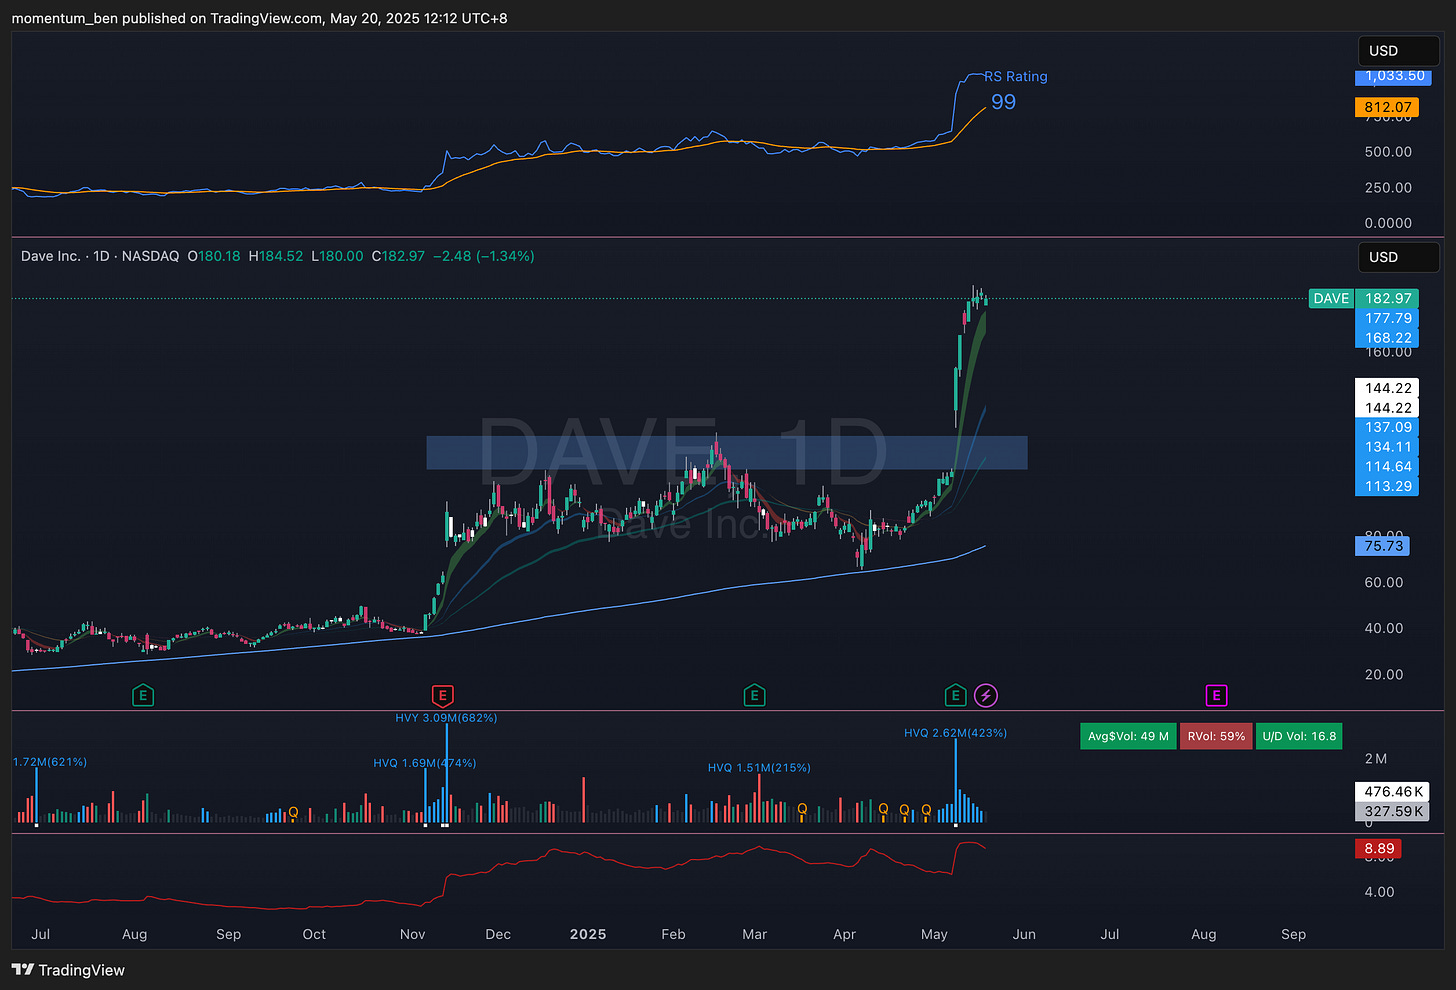Screen dimensions: 1456x990
Task: Click the green earnings E marker below August 2024
Action: click(x=143, y=695)
